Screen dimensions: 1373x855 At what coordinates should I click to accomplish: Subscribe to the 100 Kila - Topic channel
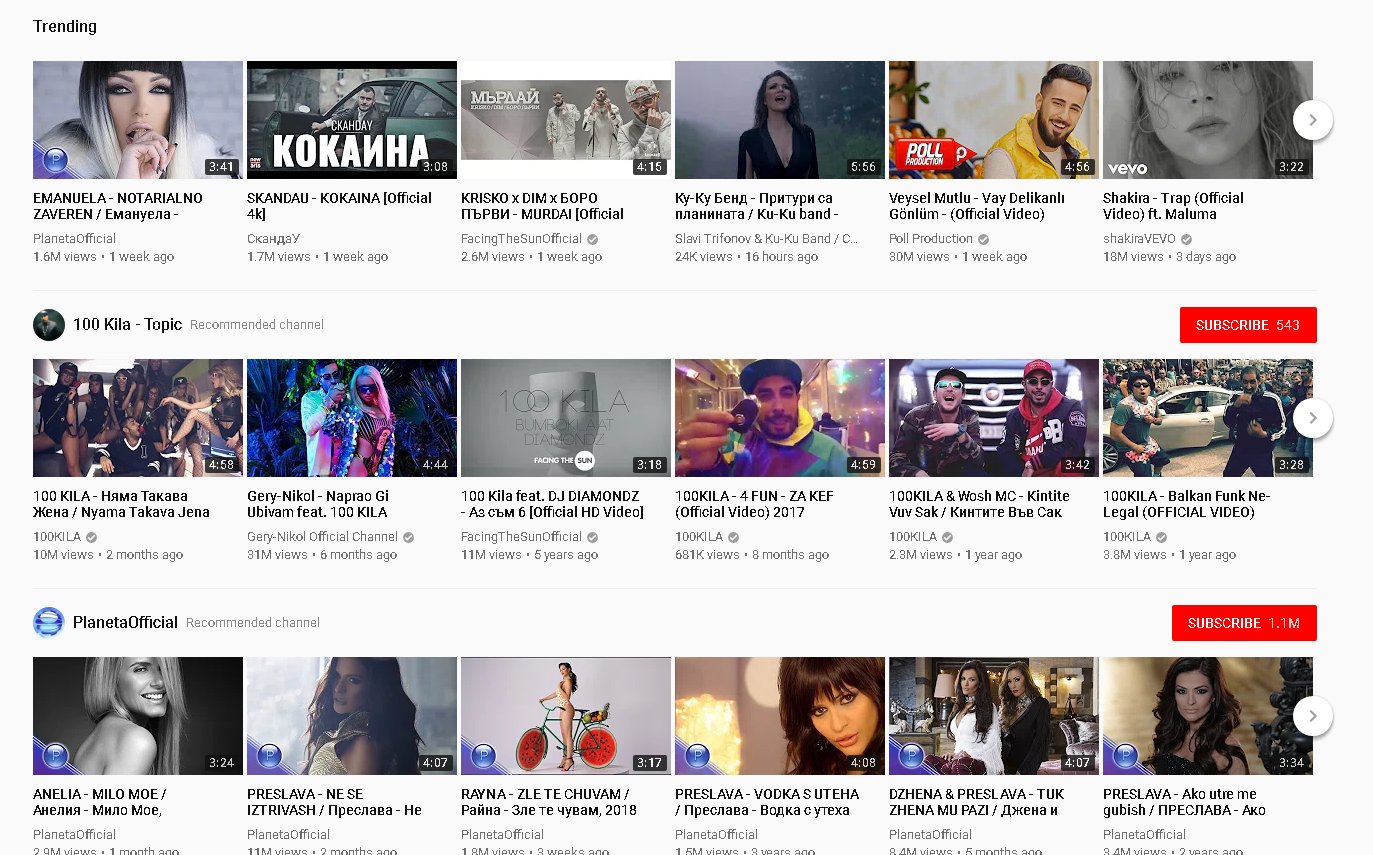click(1248, 325)
